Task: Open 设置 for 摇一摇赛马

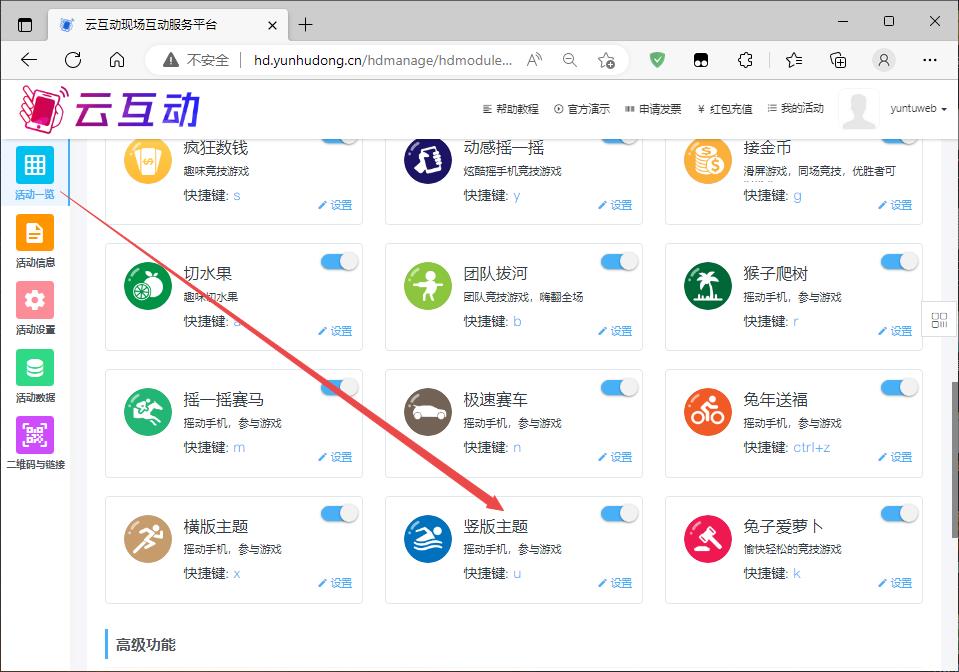Action: (336, 457)
